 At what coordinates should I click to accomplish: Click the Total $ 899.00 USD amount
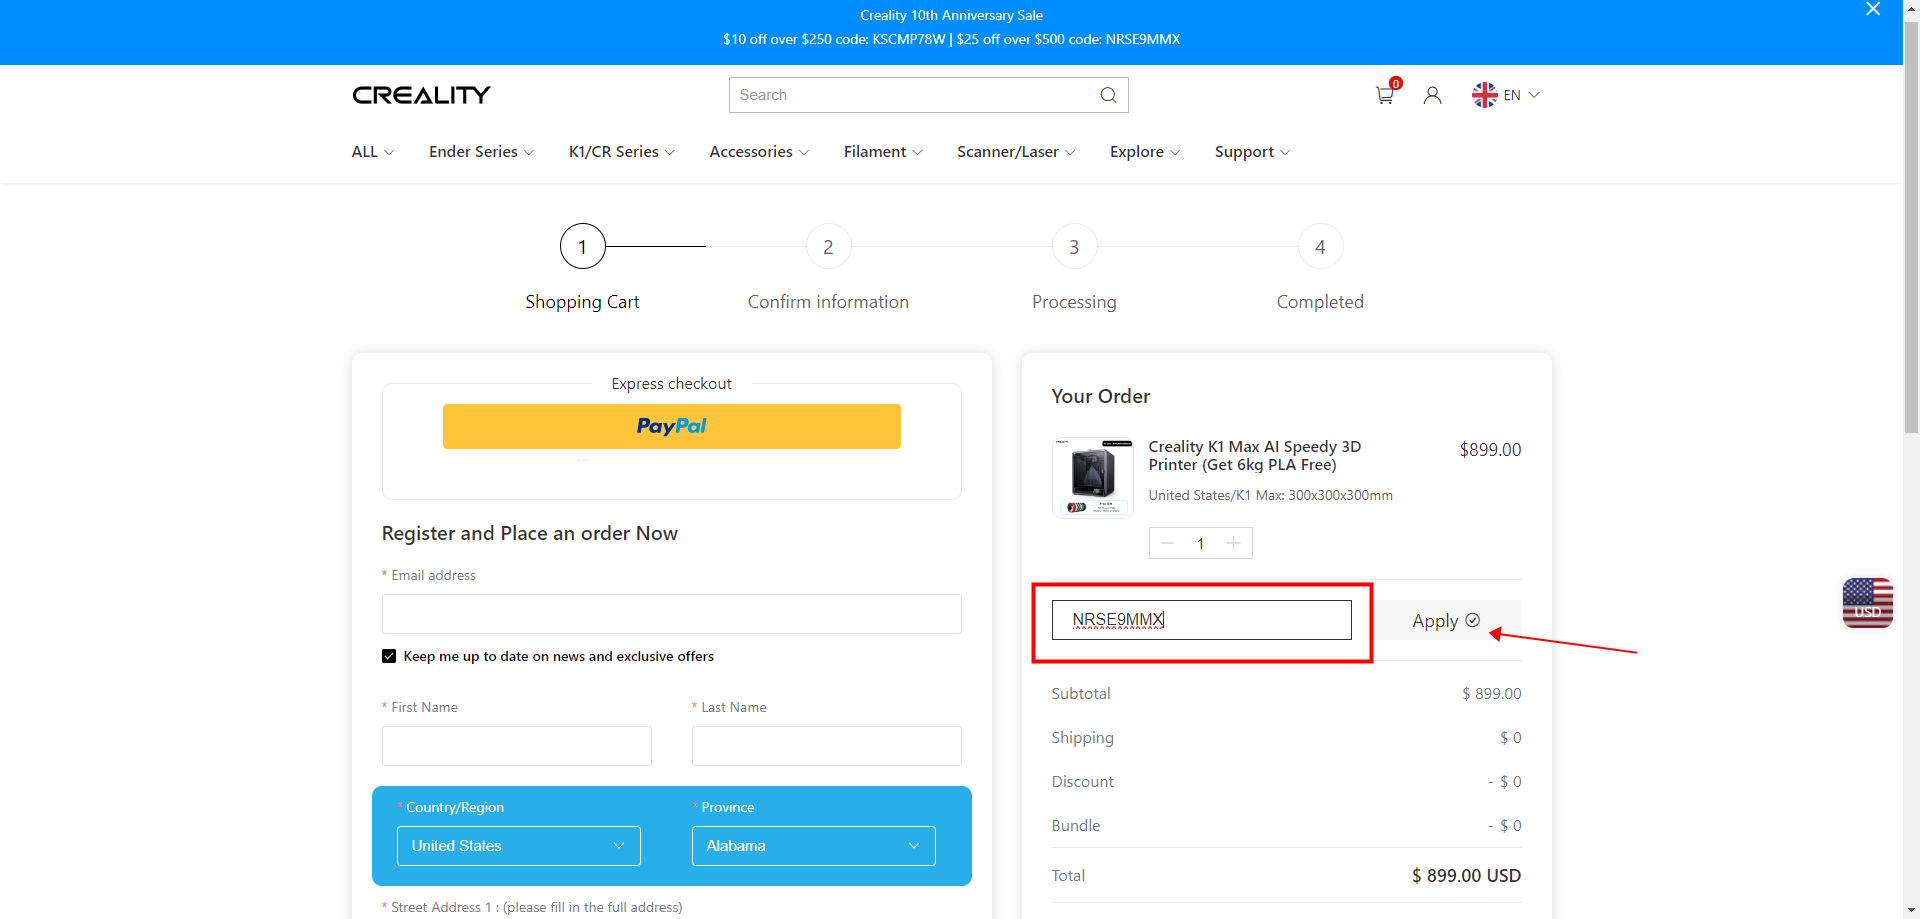click(x=1466, y=876)
